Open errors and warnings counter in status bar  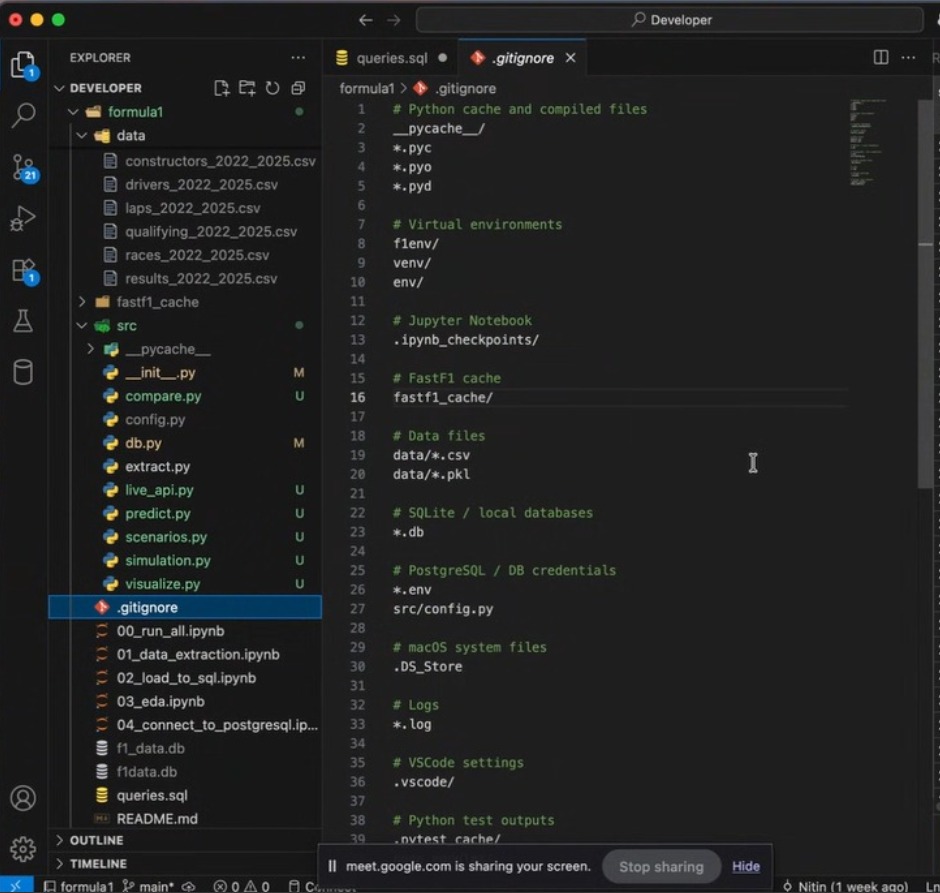coord(242,886)
